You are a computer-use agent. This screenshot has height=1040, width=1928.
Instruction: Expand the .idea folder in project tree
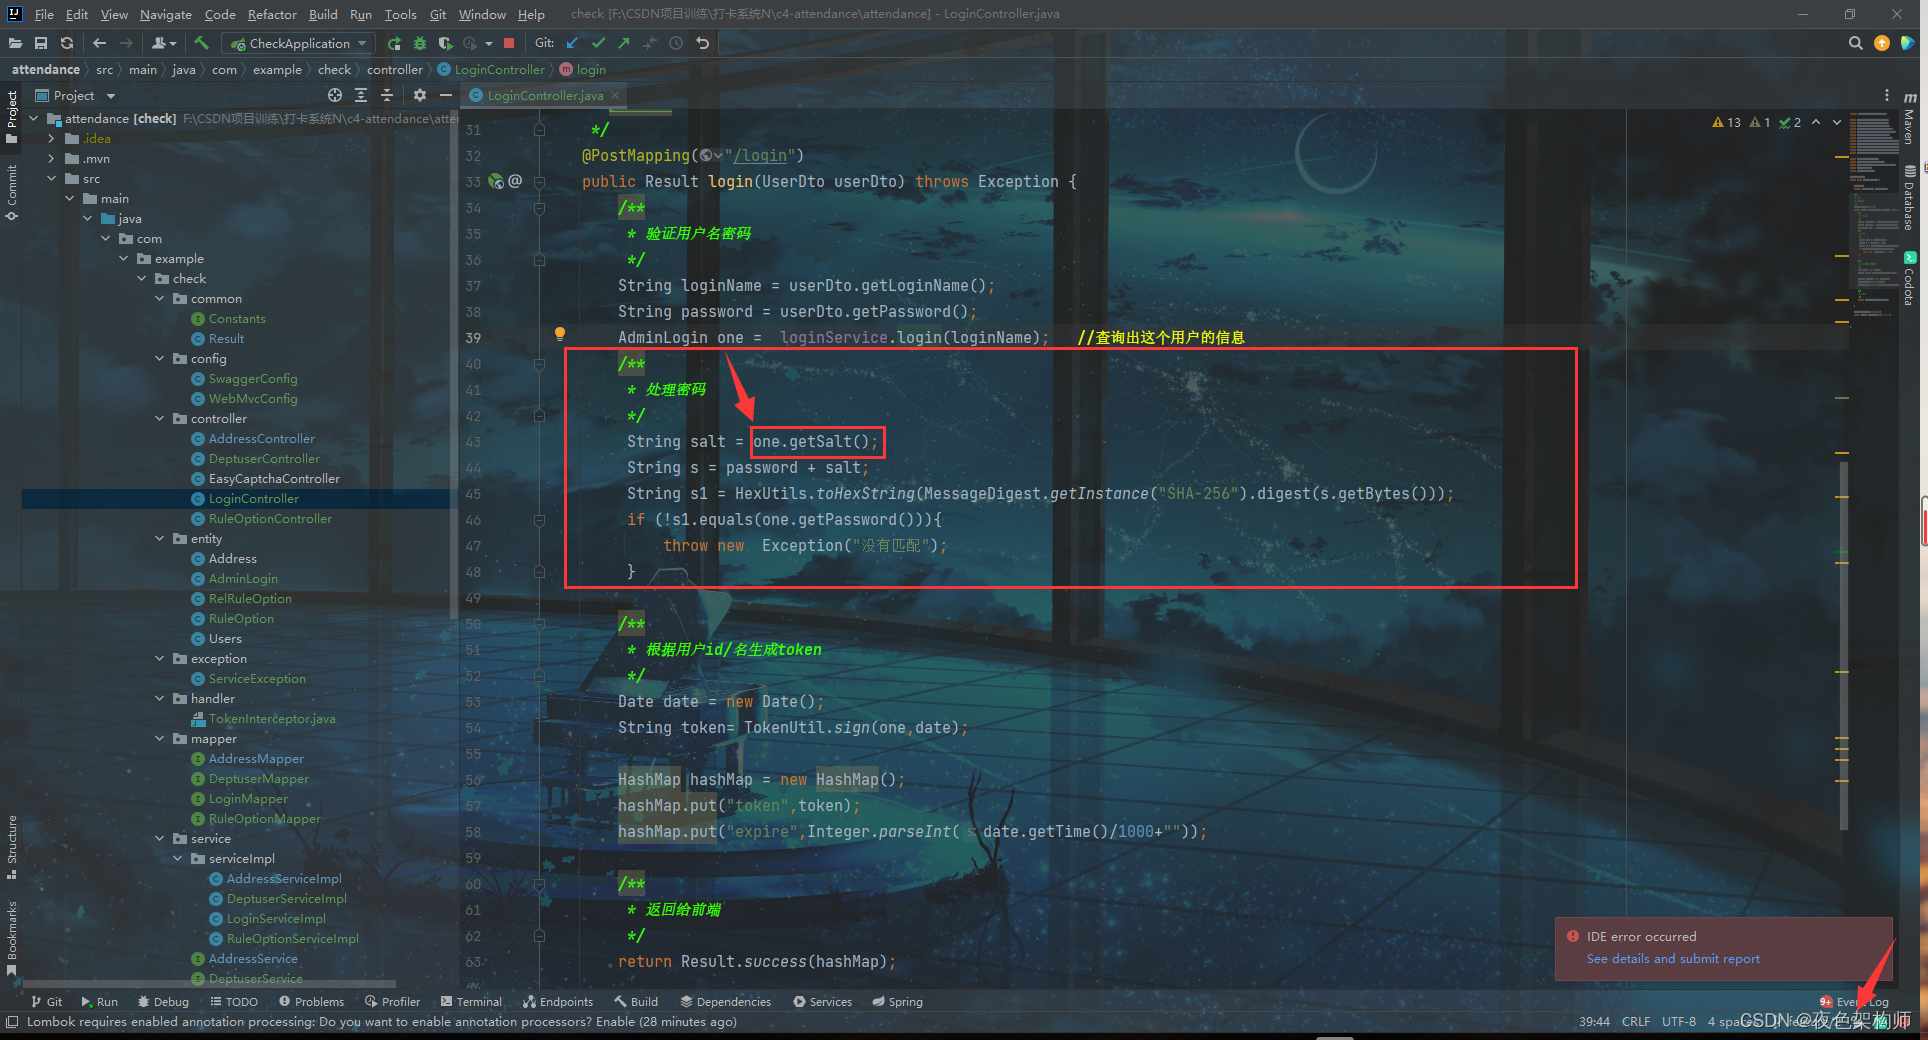pos(51,139)
